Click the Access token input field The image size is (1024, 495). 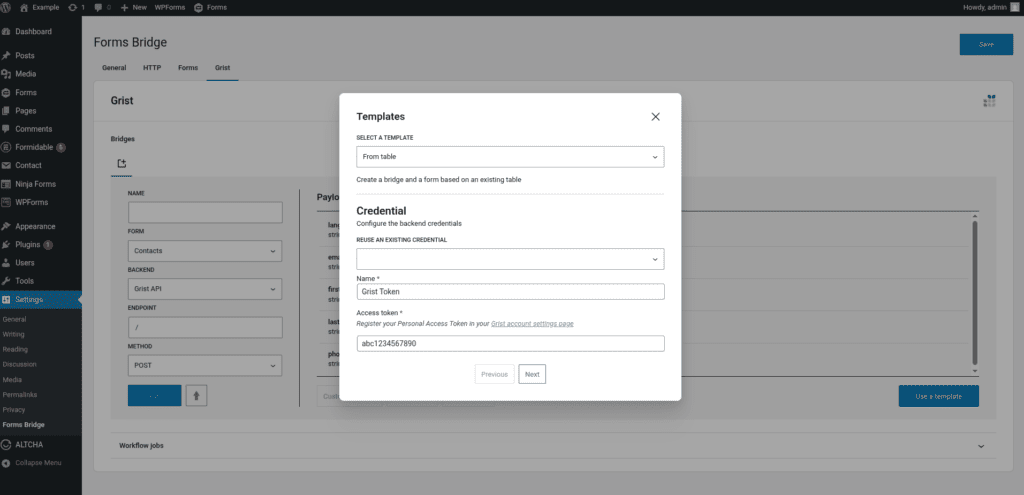pyautogui.click(x=510, y=343)
